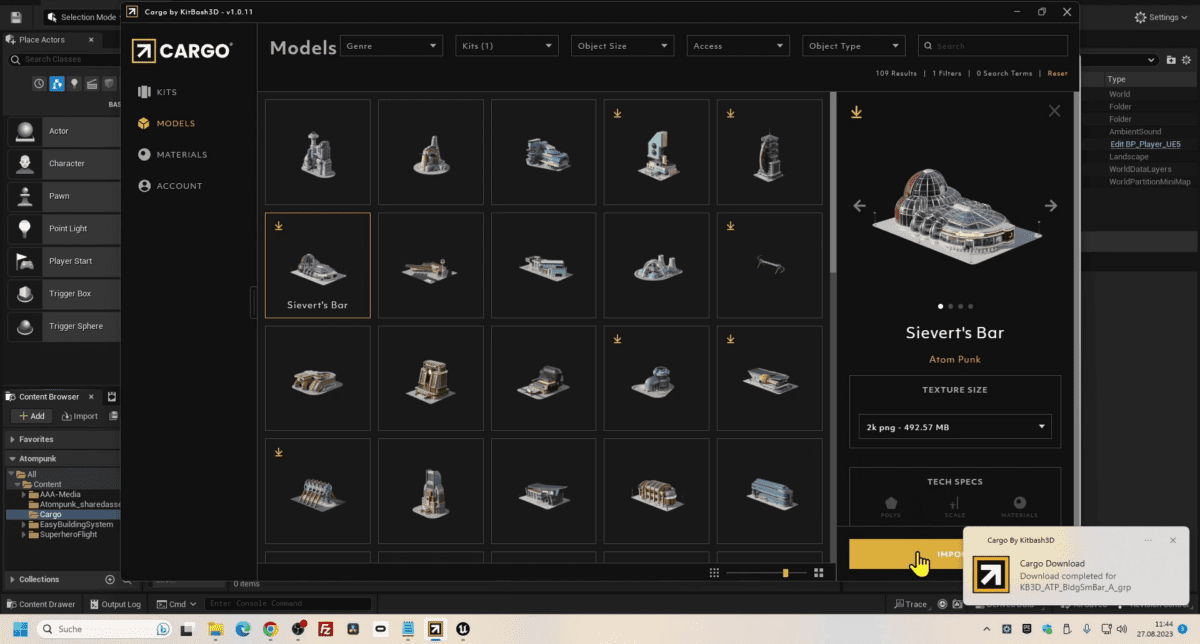Open the Cmd dropdown in status bar
Screen dimensions: 1200x644
click(177, 604)
